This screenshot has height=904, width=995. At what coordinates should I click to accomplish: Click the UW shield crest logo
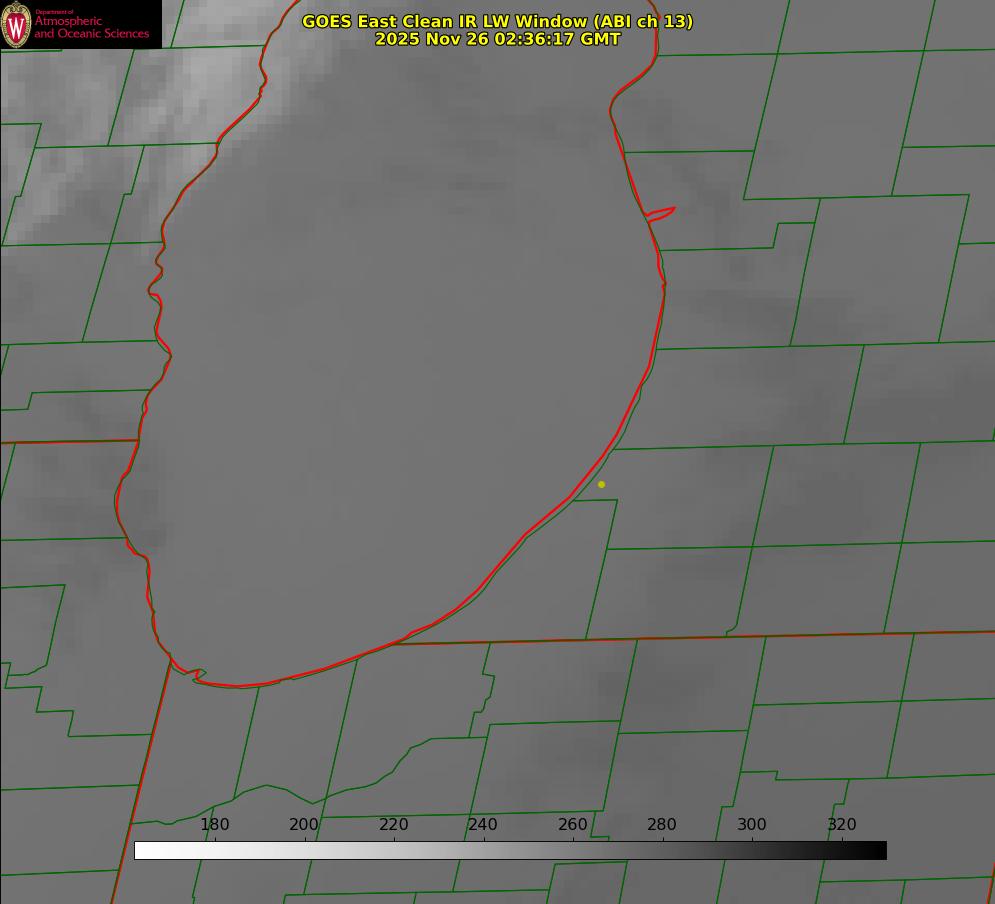pyautogui.click(x=16, y=24)
